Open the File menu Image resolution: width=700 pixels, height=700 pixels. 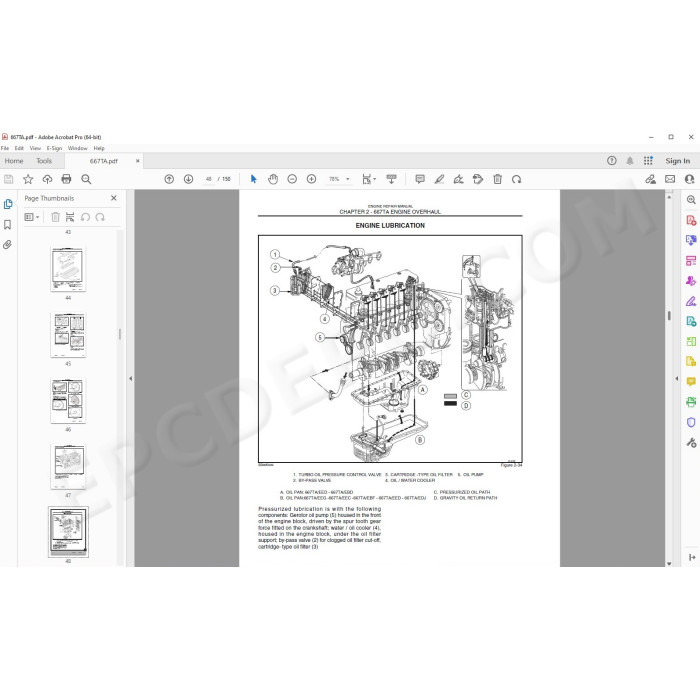[x=5, y=148]
